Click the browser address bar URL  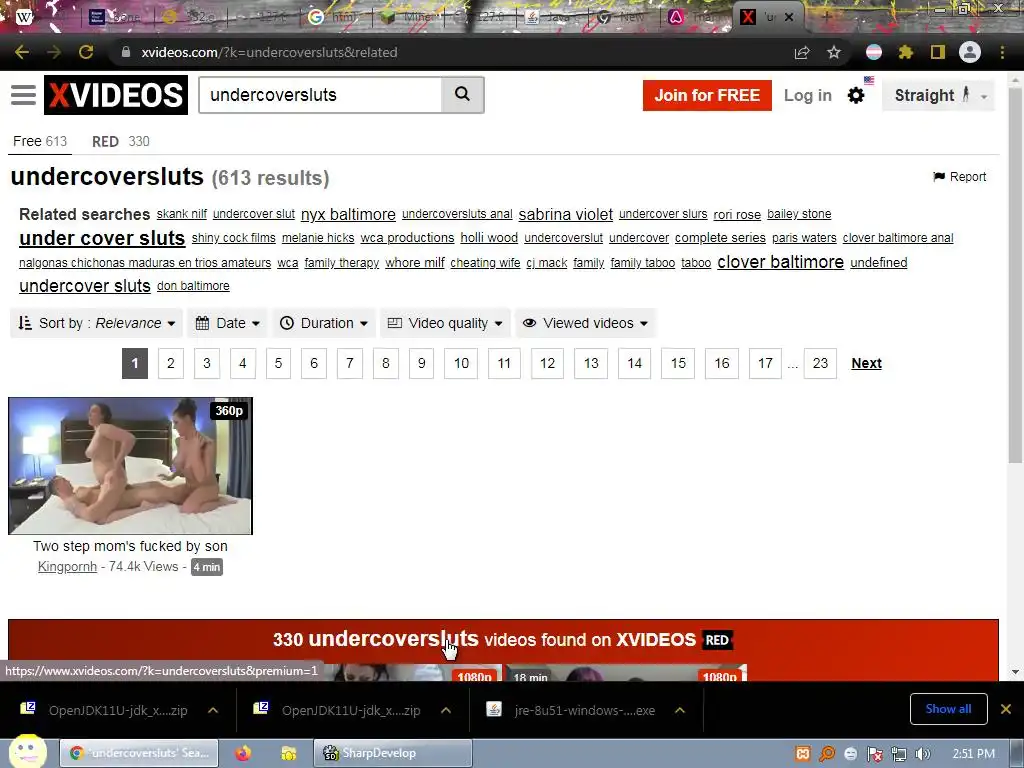pyautogui.click(x=269, y=52)
